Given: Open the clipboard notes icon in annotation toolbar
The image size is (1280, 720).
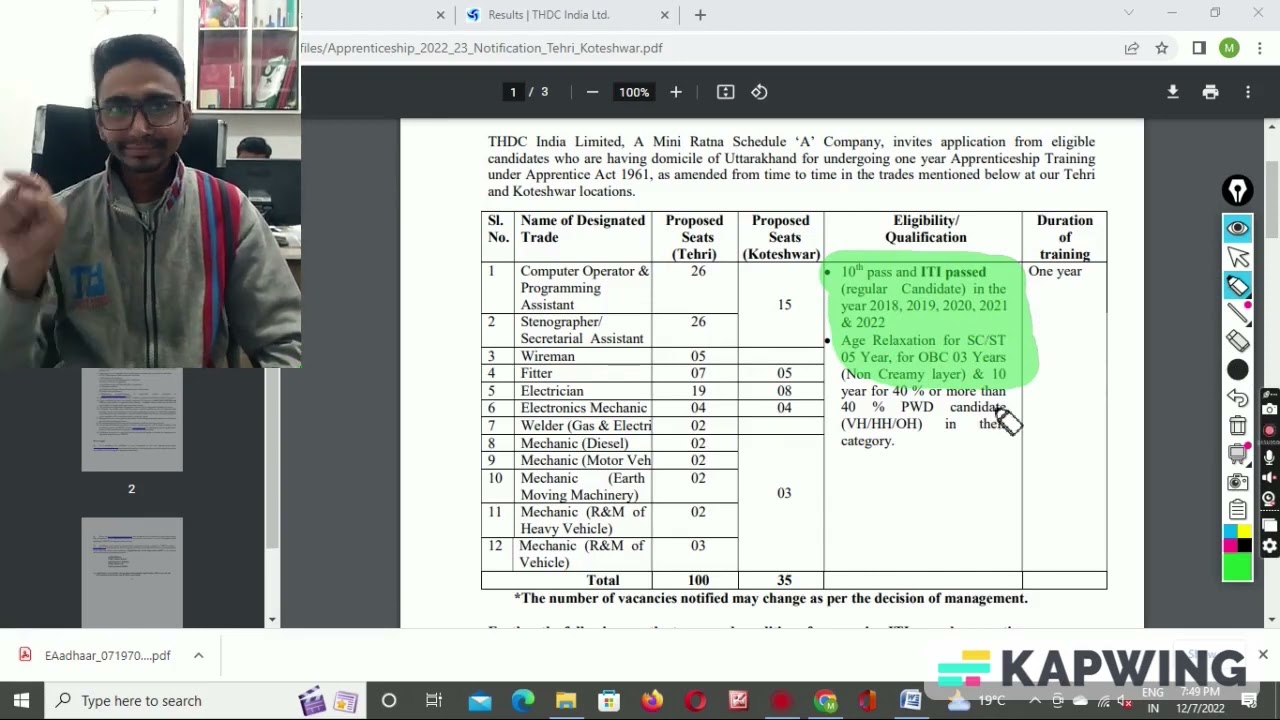Looking at the screenshot, I should pyautogui.click(x=1238, y=510).
